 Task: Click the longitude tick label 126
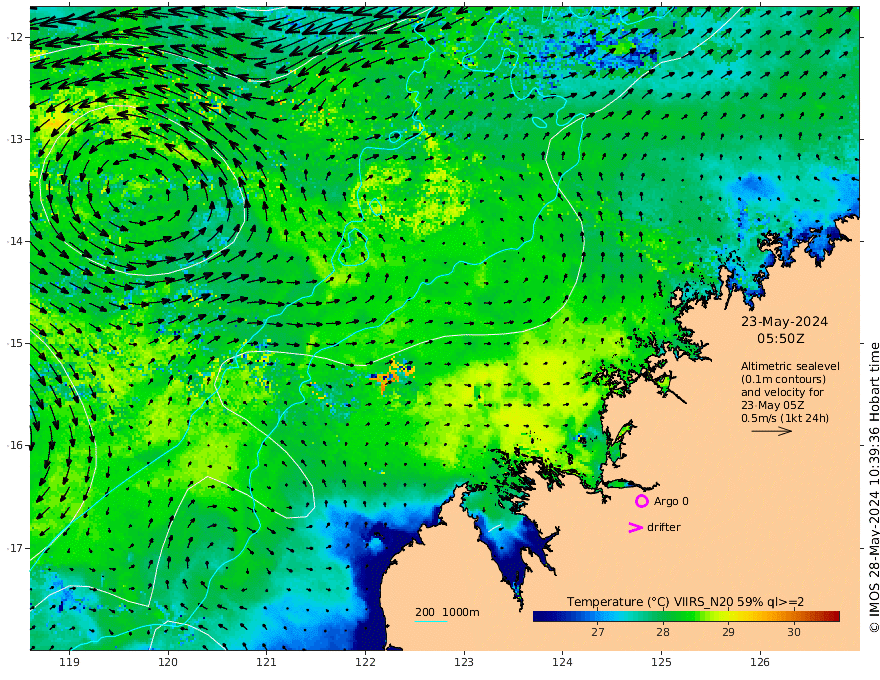coord(760,662)
